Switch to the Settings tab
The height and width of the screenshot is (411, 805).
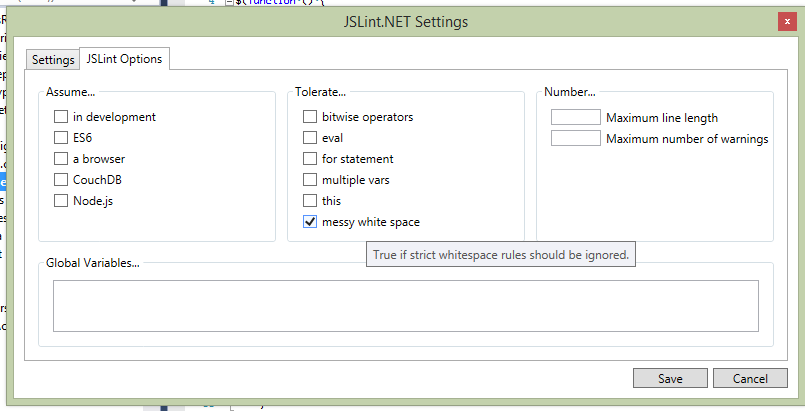(x=53, y=60)
